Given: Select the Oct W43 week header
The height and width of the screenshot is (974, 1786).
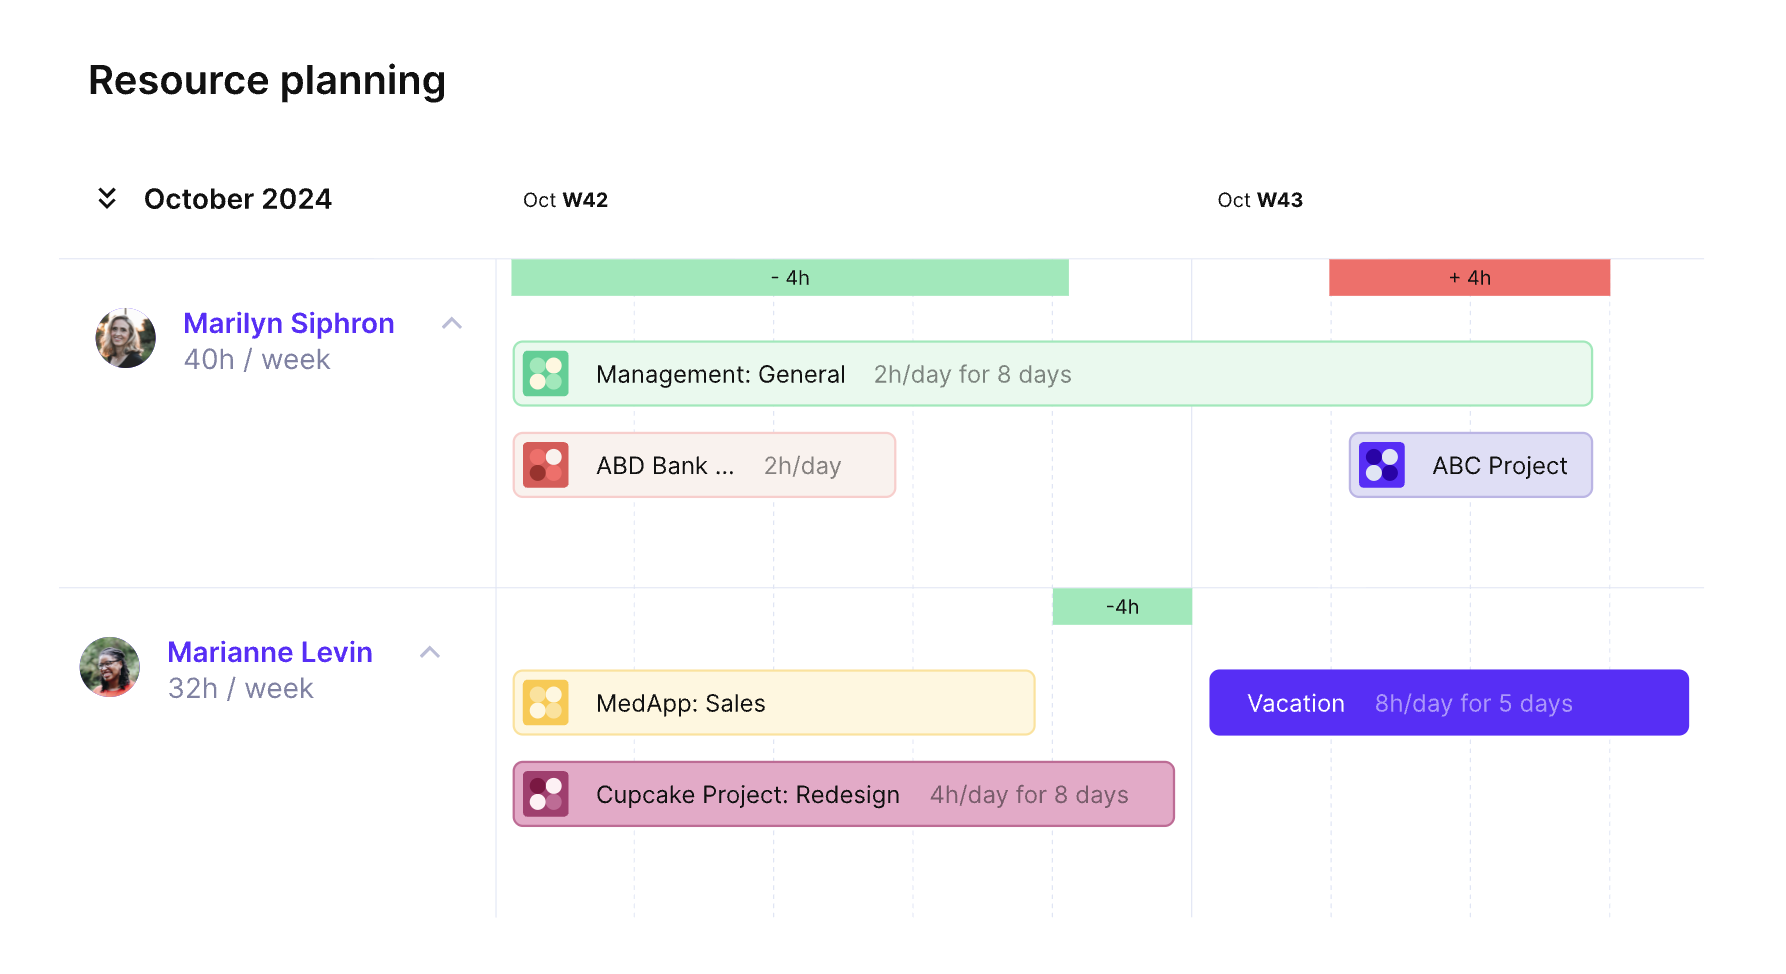Looking at the screenshot, I should tap(1260, 200).
